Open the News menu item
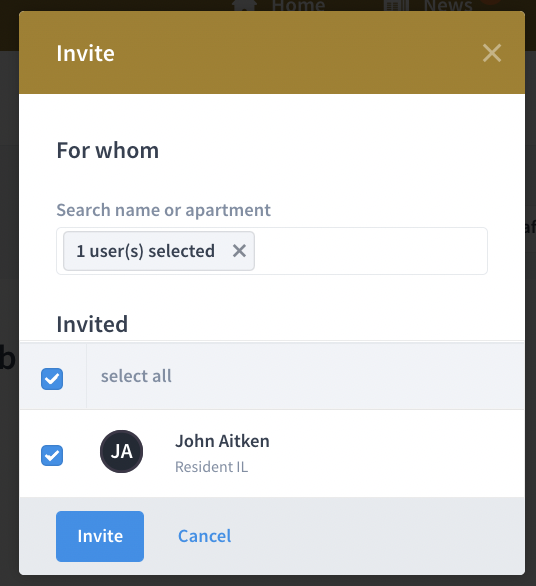 tap(448, 5)
